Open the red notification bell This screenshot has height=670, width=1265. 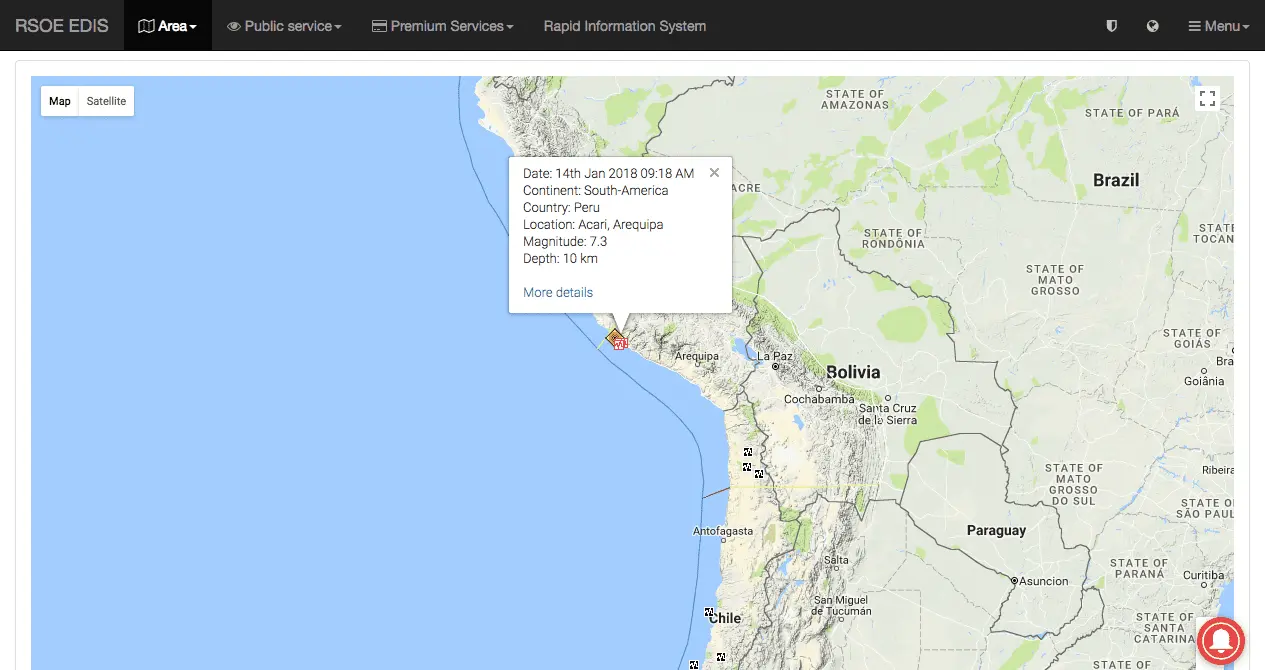1220,640
